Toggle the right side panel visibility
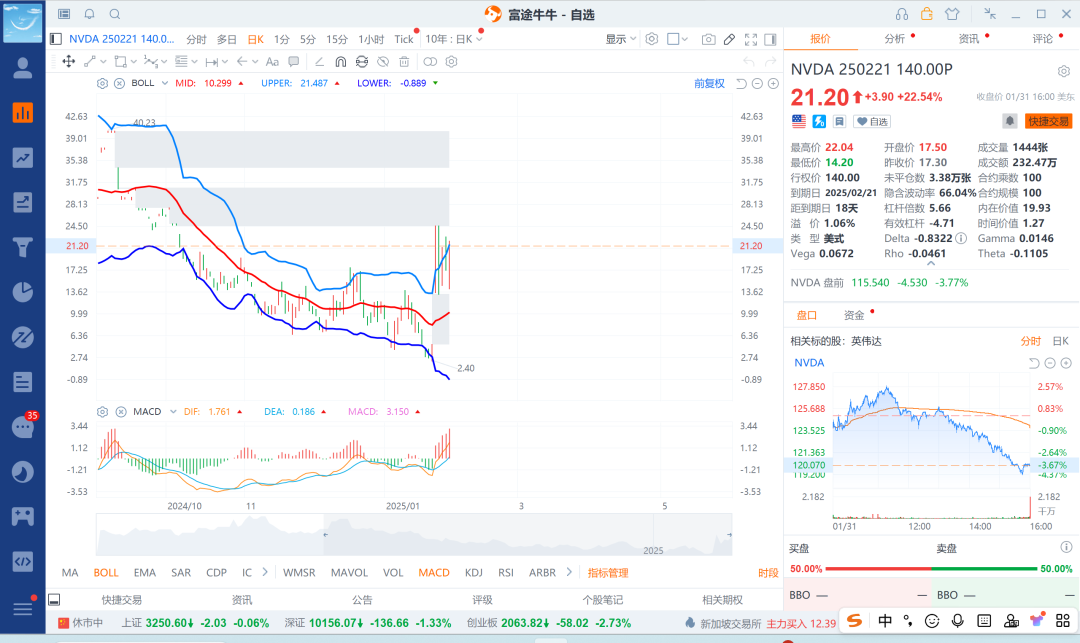 [x=771, y=39]
